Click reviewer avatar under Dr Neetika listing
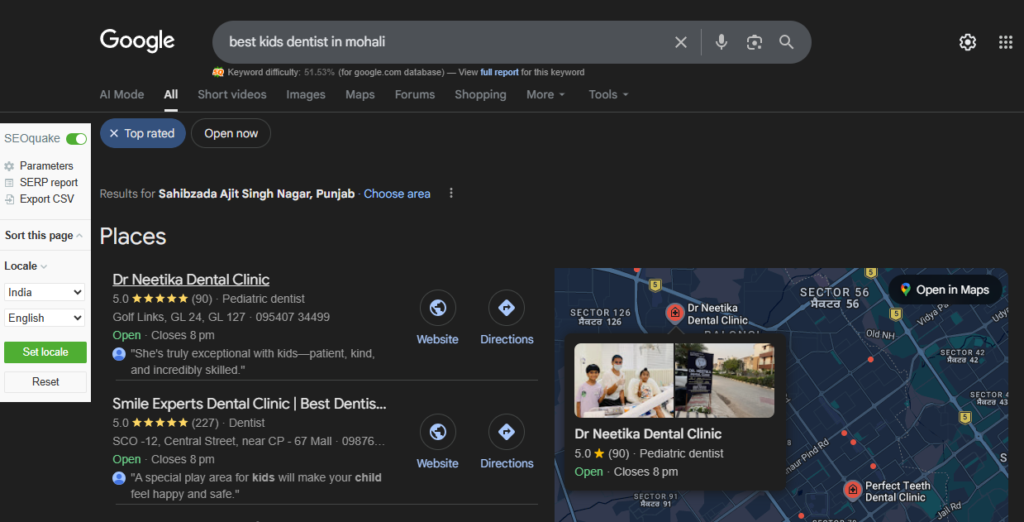 [119, 354]
